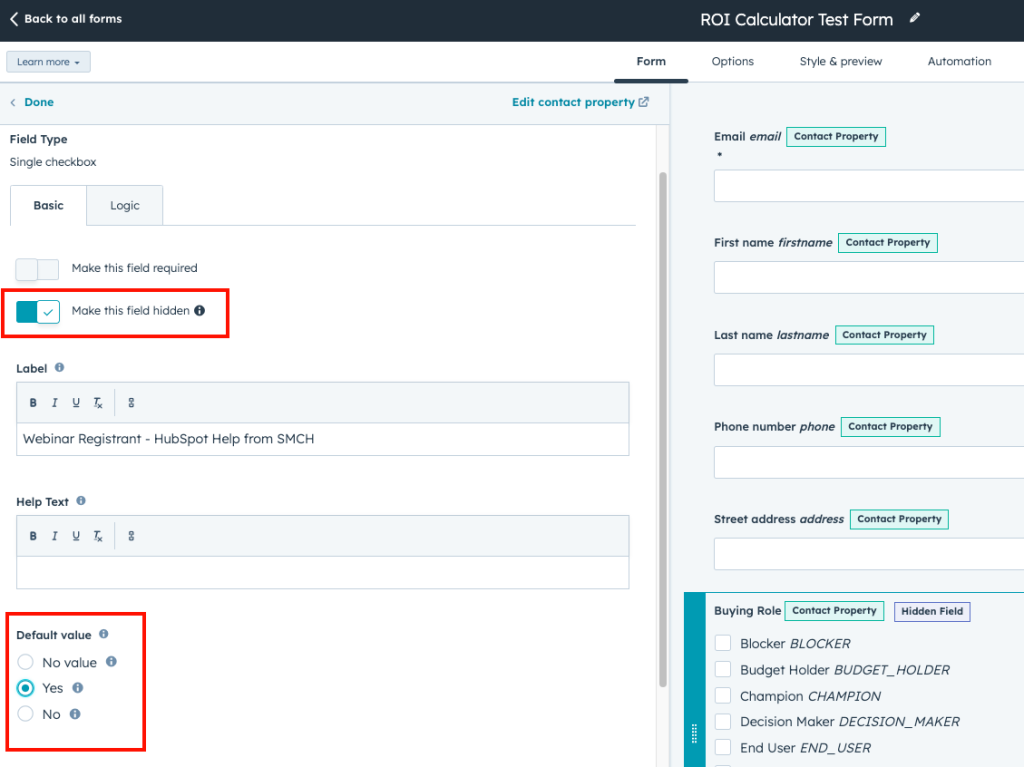1024x767 pixels.
Task: Toggle Make this field required switch
Action: (37, 269)
